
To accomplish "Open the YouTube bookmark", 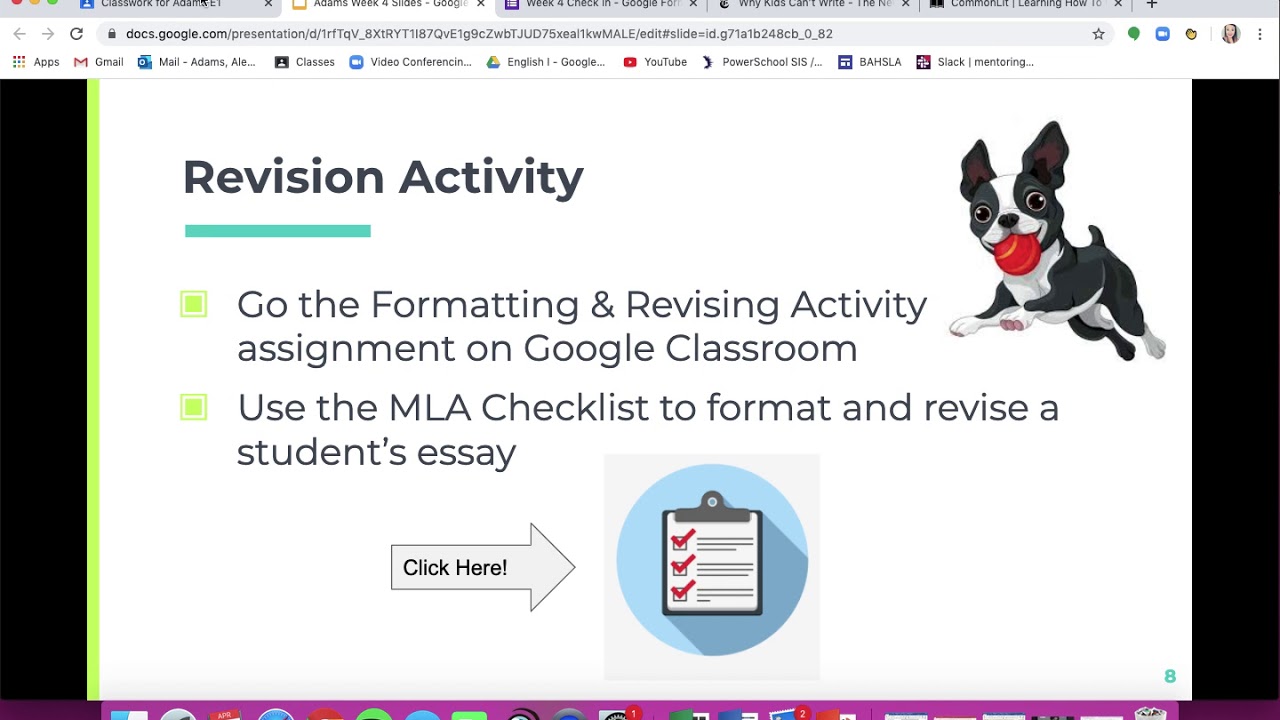I will (655, 62).
